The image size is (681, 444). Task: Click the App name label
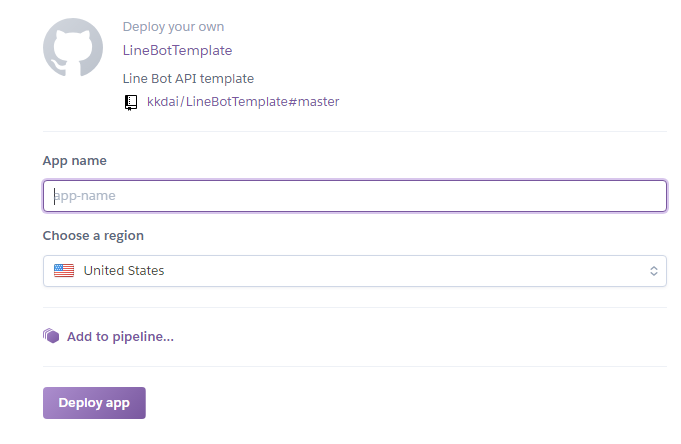pos(74,160)
